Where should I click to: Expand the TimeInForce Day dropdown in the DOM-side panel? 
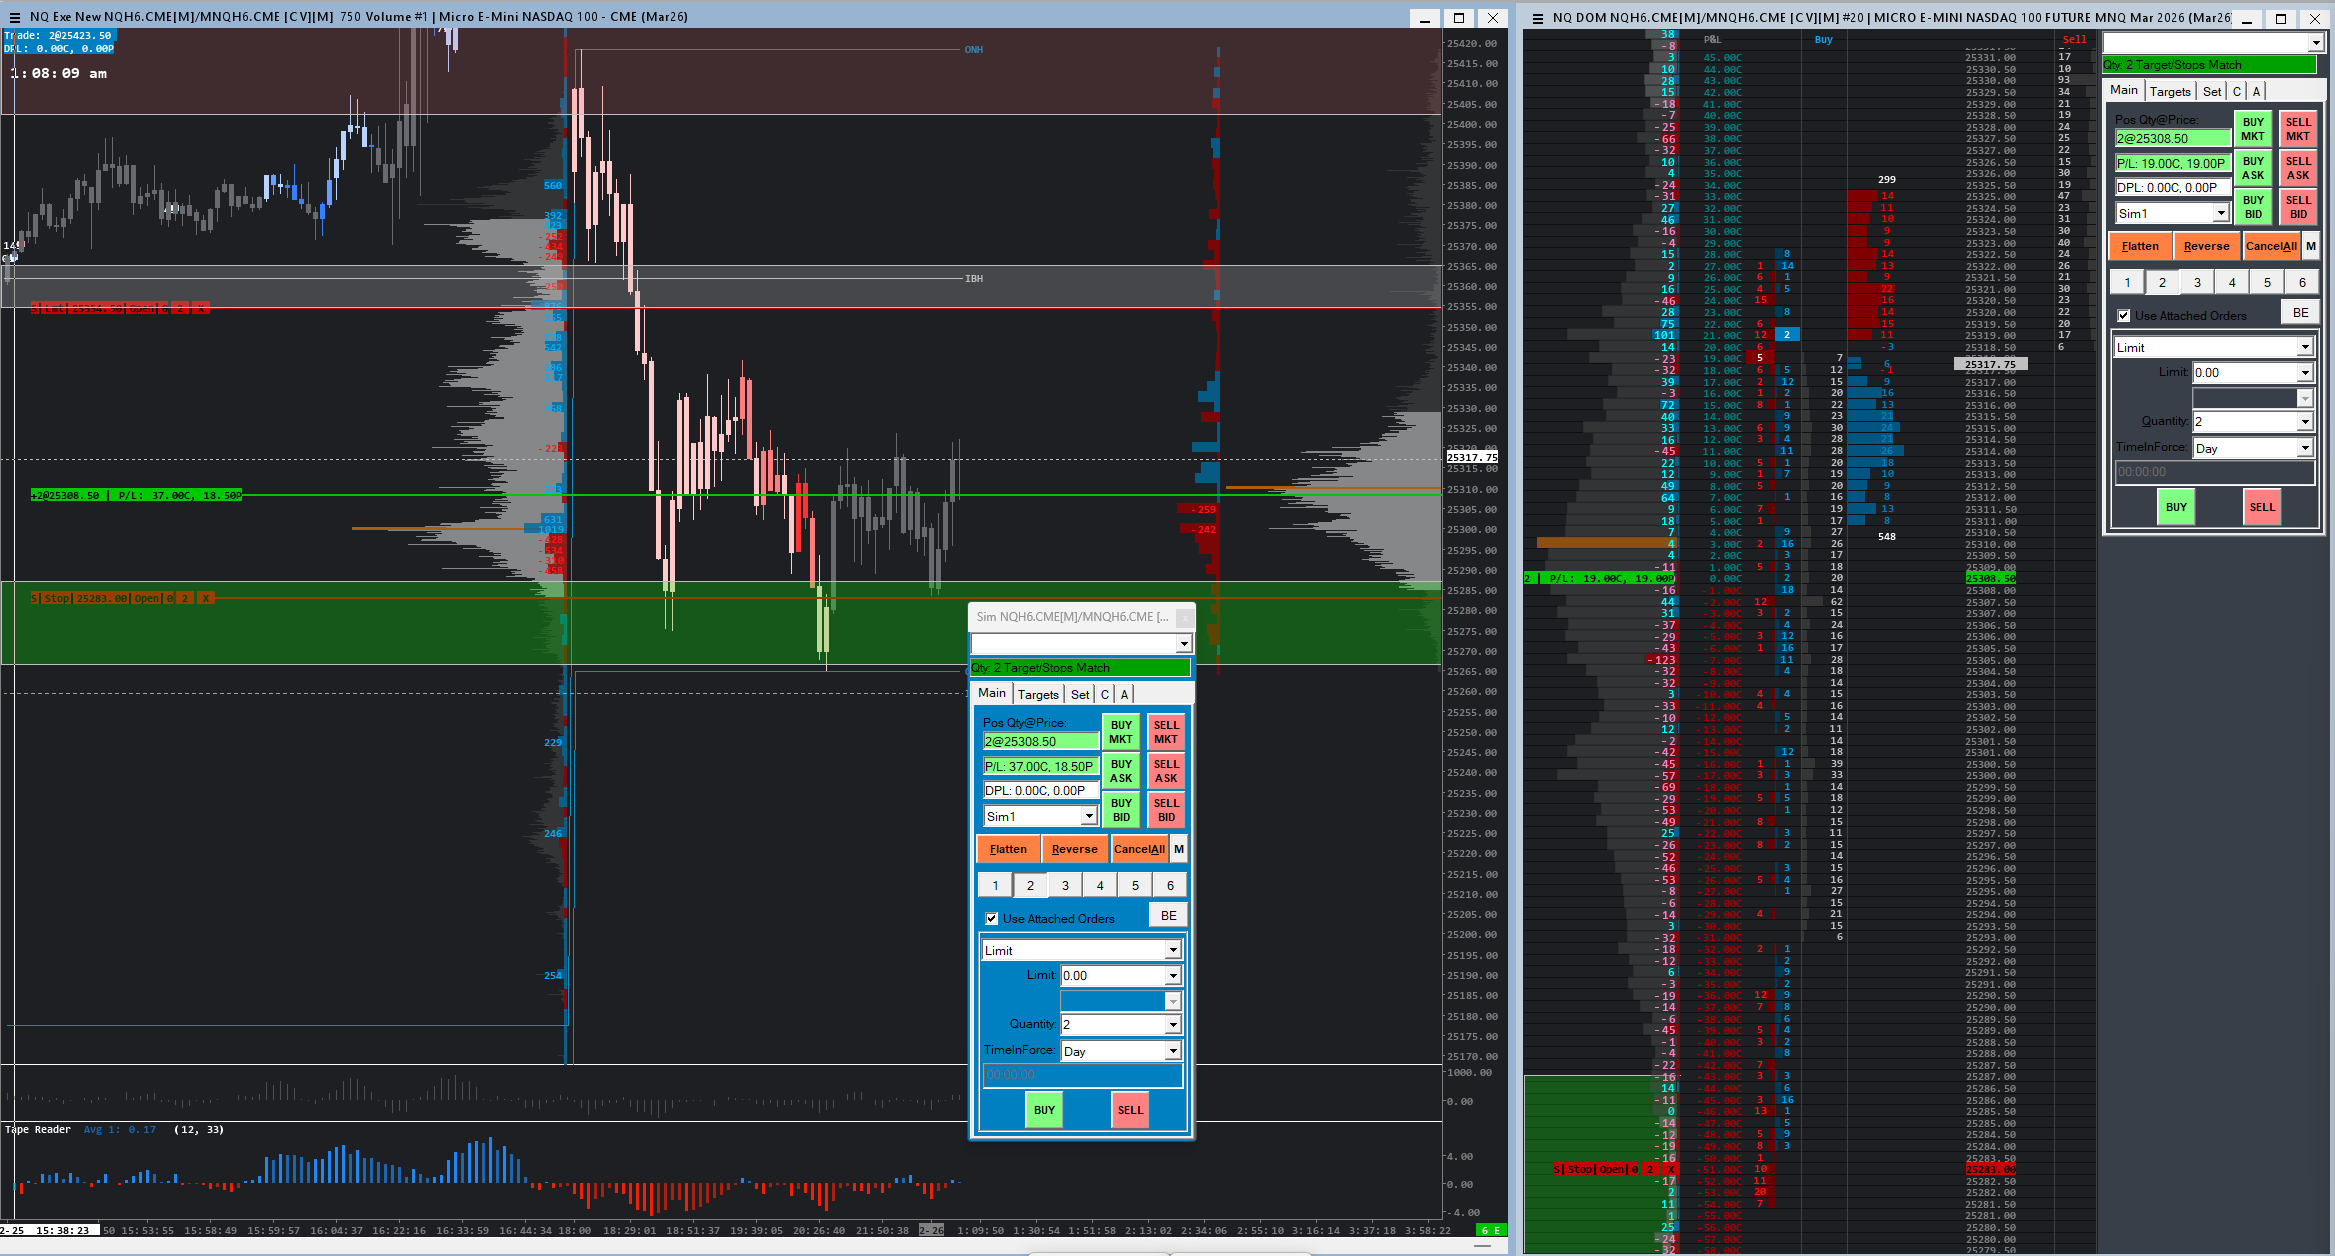(2304, 449)
